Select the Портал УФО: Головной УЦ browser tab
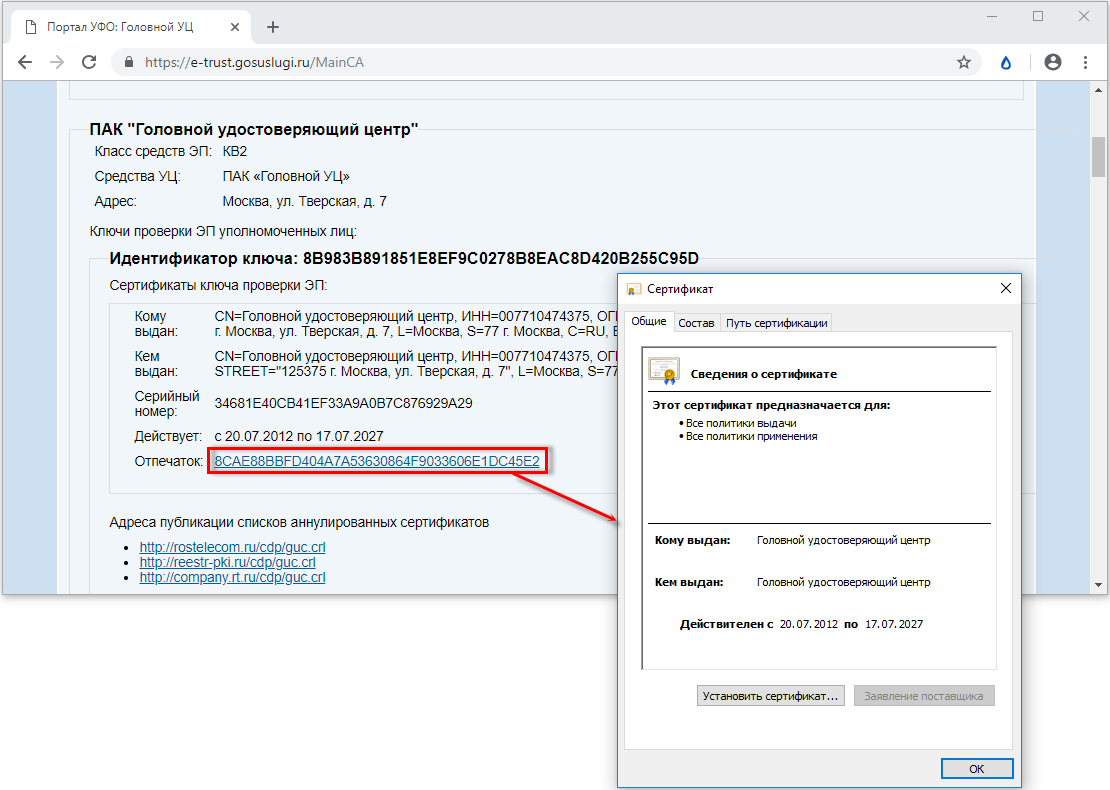This screenshot has width=1110, height=790. (131, 27)
